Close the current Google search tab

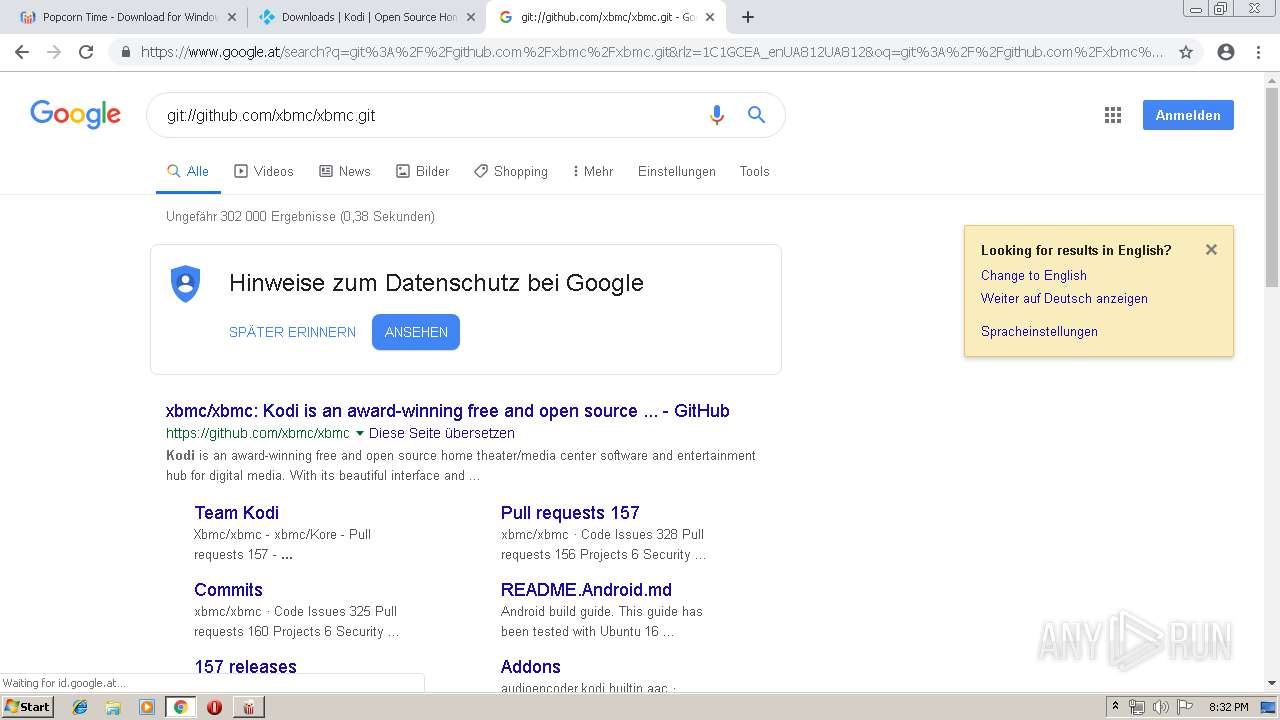click(x=710, y=17)
